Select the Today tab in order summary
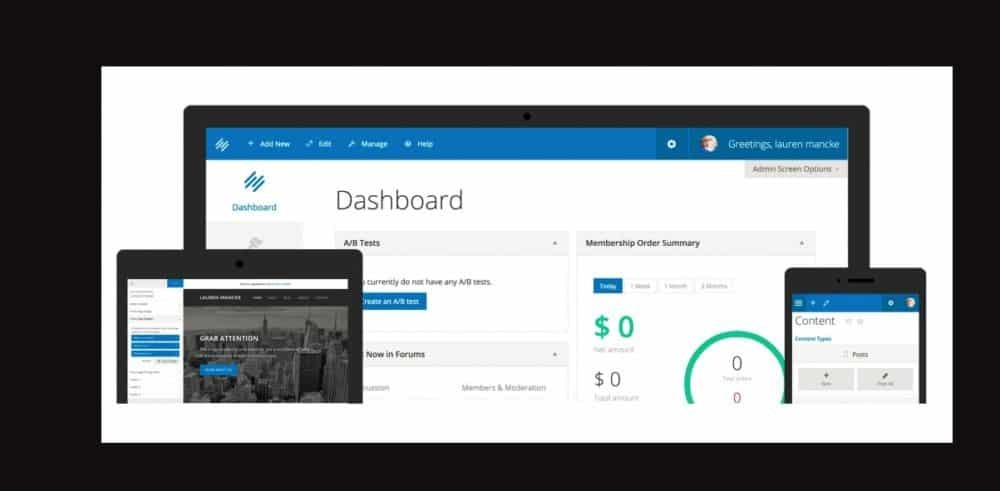The width and height of the screenshot is (1000, 491). [x=607, y=286]
